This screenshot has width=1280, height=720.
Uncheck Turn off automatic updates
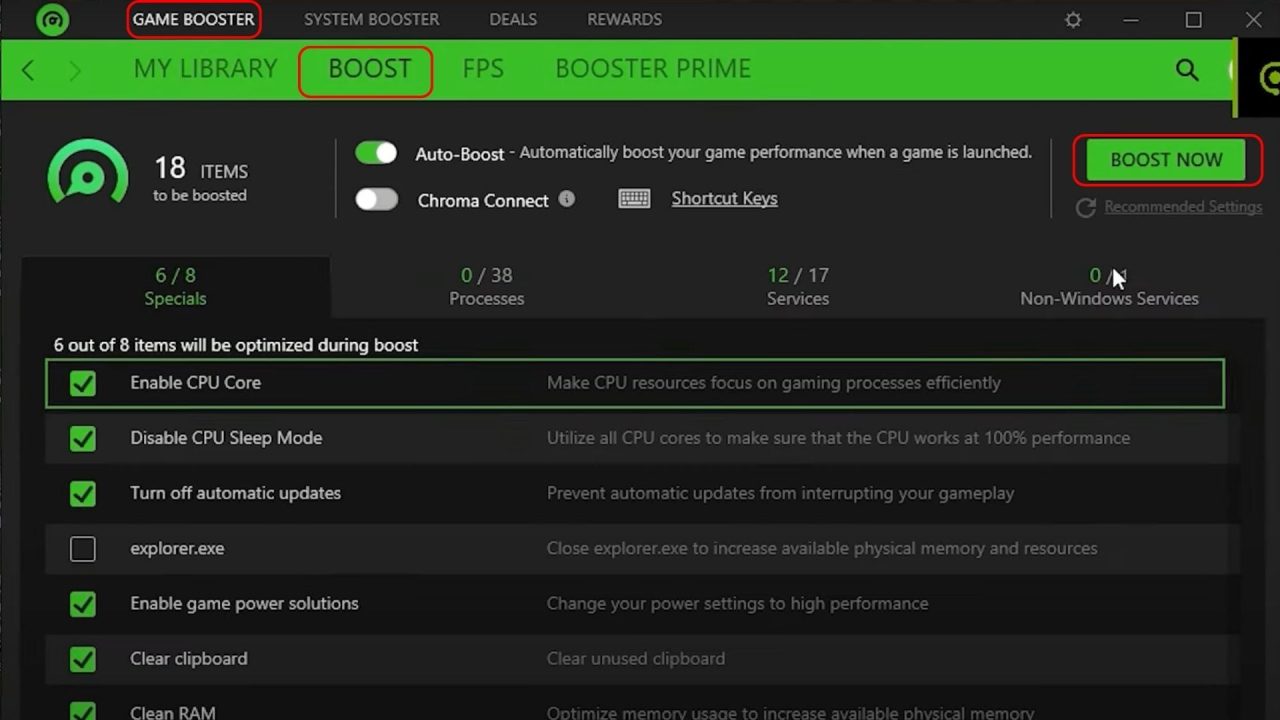pyautogui.click(x=83, y=493)
